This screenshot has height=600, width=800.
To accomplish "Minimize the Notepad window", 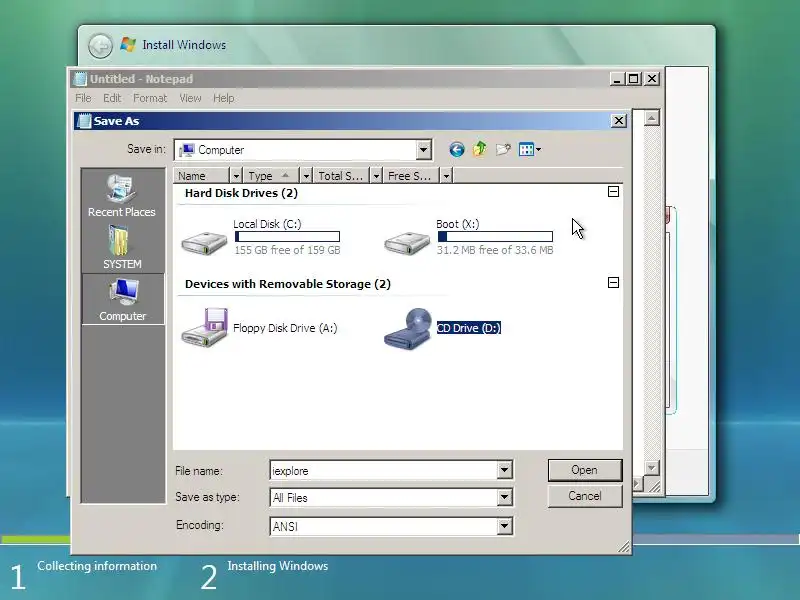I will 617,79.
